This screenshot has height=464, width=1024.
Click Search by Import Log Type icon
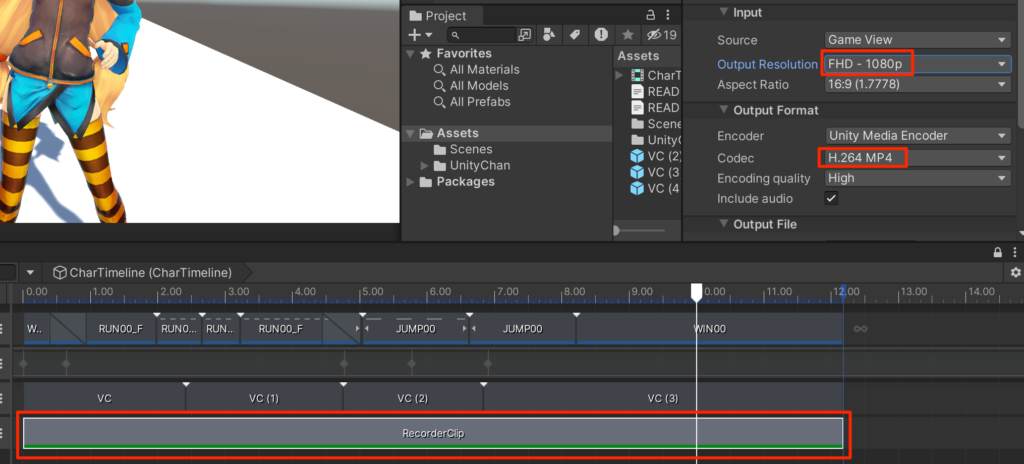pyautogui.click(x=601, y=35)
